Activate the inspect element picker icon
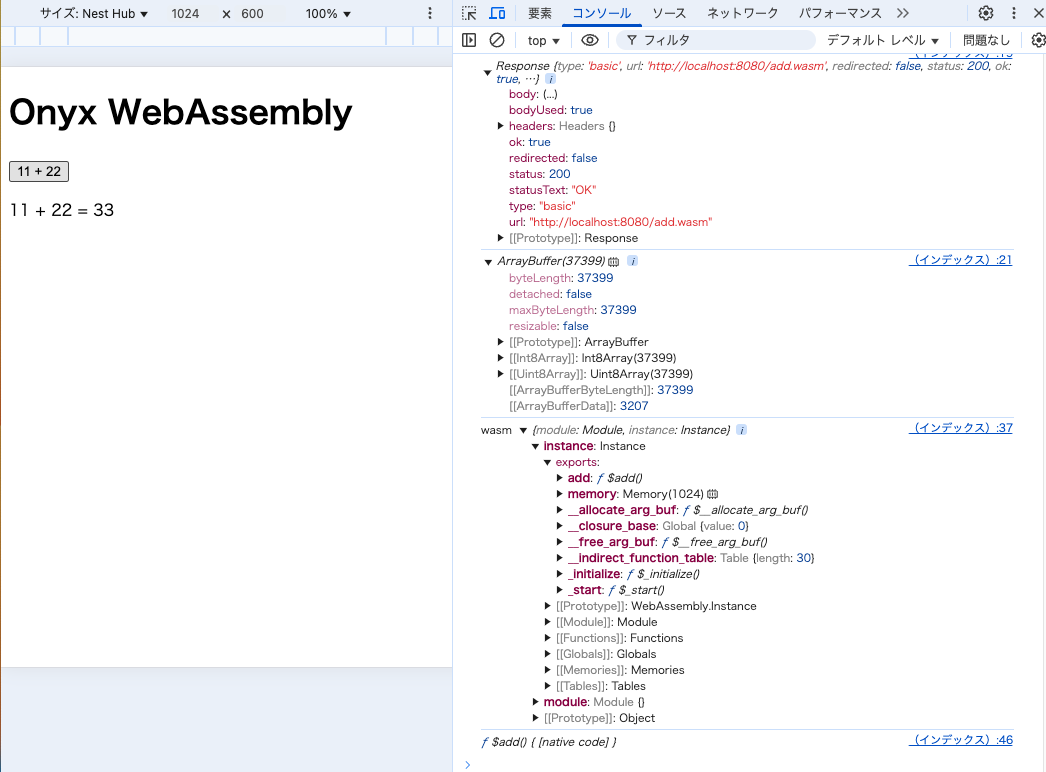Viewport: 1046px width, 772px height. click(469, 13)
